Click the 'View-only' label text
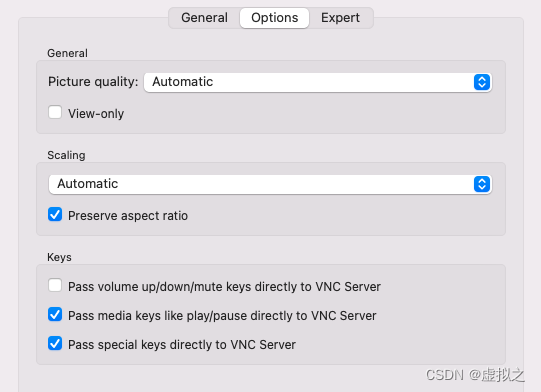541x392 pixels. click(96, 114)
